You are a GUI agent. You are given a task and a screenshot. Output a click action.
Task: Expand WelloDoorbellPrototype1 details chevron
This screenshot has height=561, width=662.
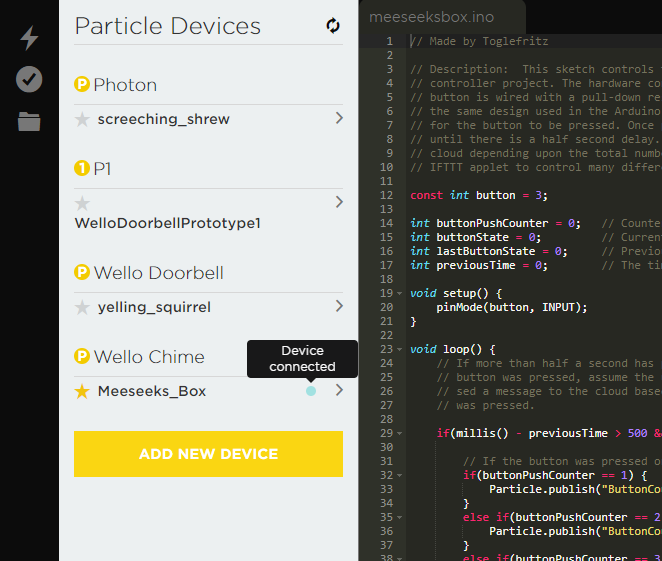point(339,202)
